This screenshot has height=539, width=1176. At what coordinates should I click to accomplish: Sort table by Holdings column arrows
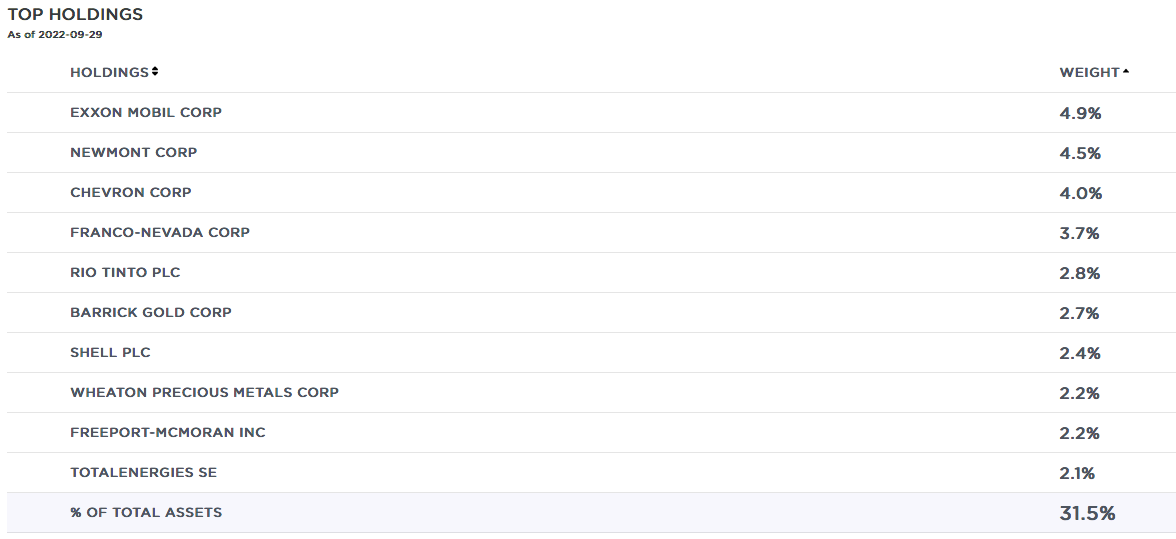coord(154,72)
